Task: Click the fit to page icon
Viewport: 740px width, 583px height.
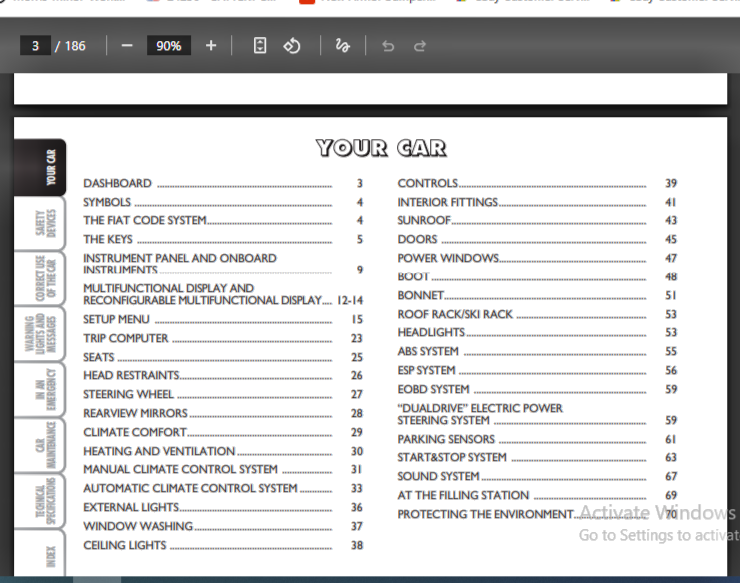Action: [260, 46]
